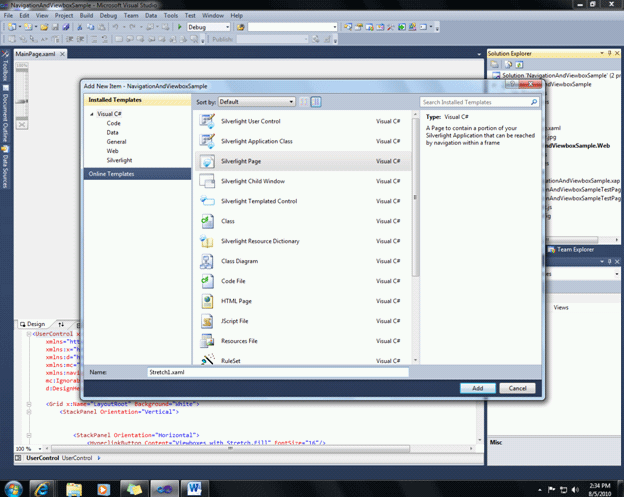
Task: Switch to small icons list view
Action: click(x=304, y=102)
